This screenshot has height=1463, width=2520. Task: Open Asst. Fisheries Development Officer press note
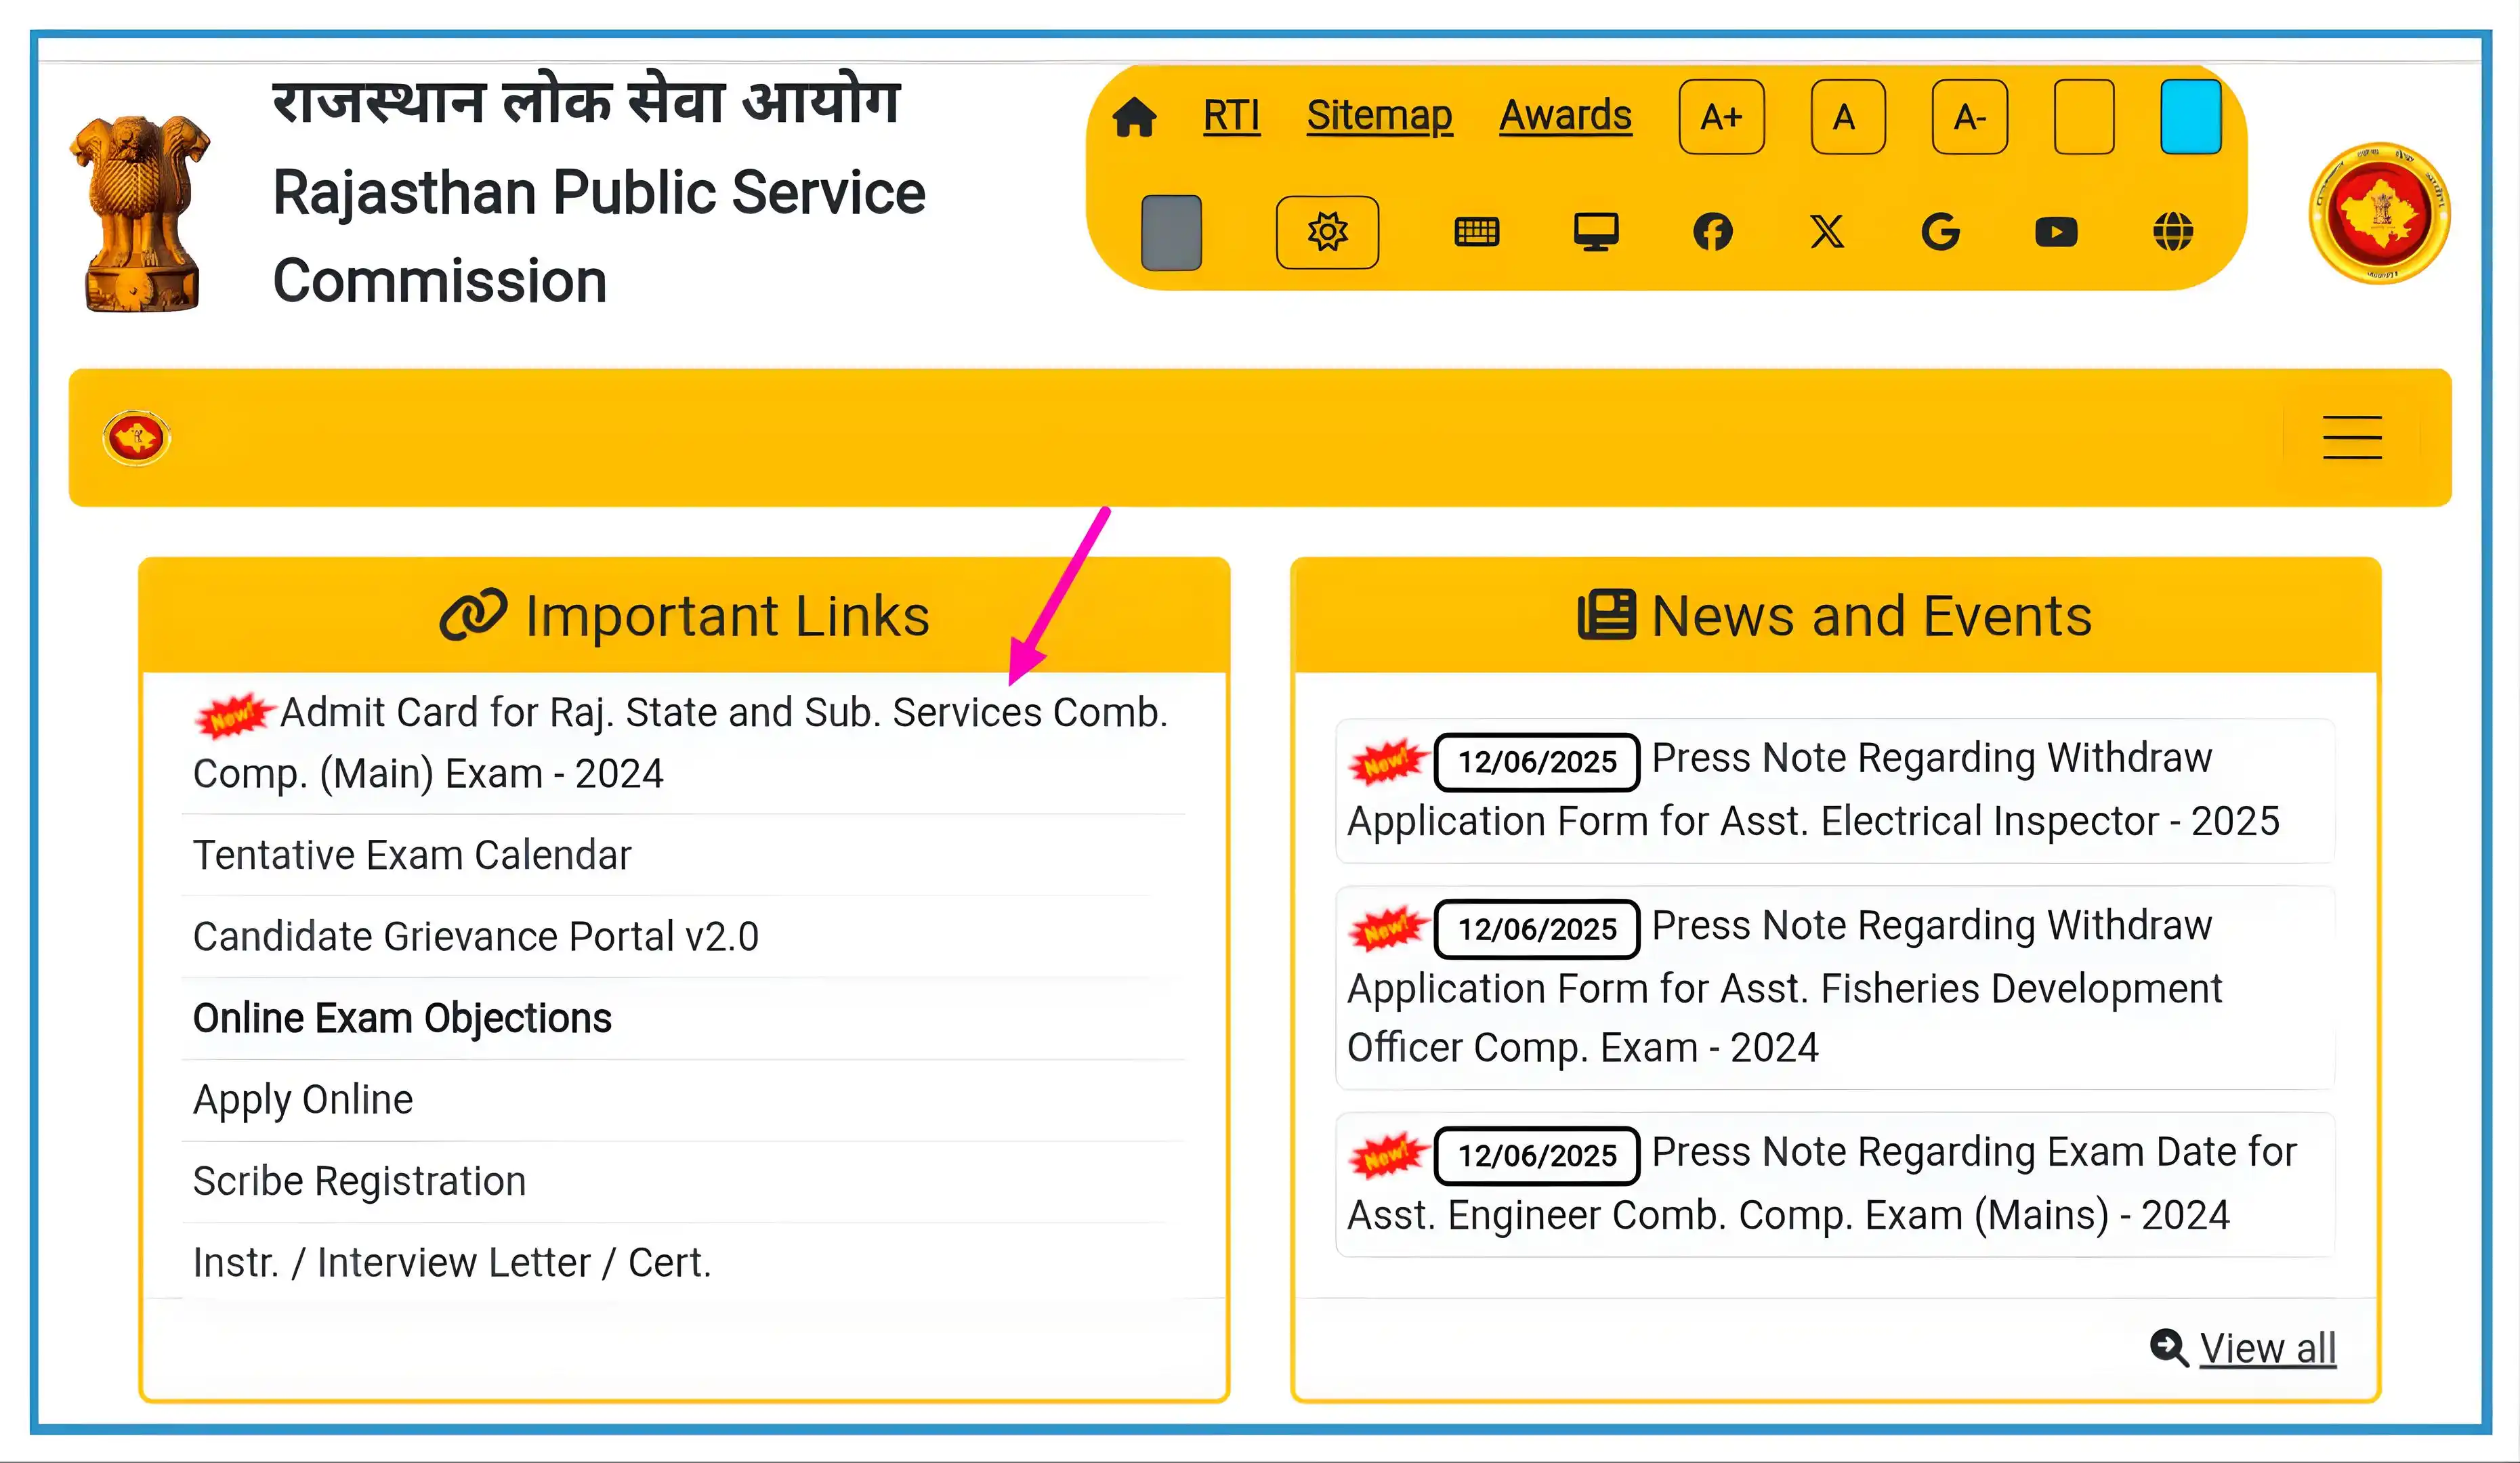pyautogui.click(x=1834, y=987)
